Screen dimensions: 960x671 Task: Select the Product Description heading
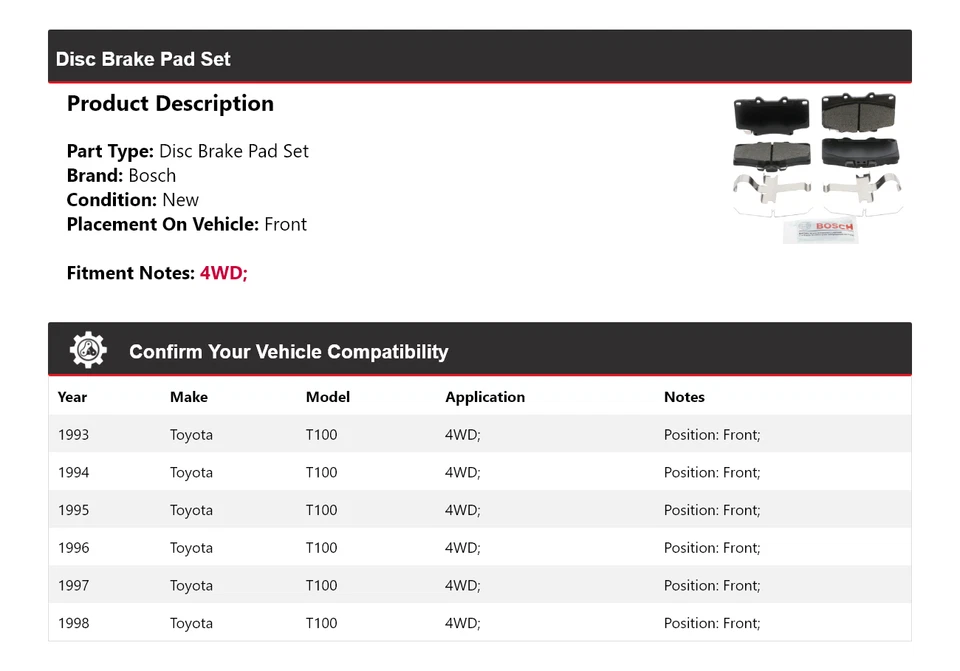click(x=170, y=104)
